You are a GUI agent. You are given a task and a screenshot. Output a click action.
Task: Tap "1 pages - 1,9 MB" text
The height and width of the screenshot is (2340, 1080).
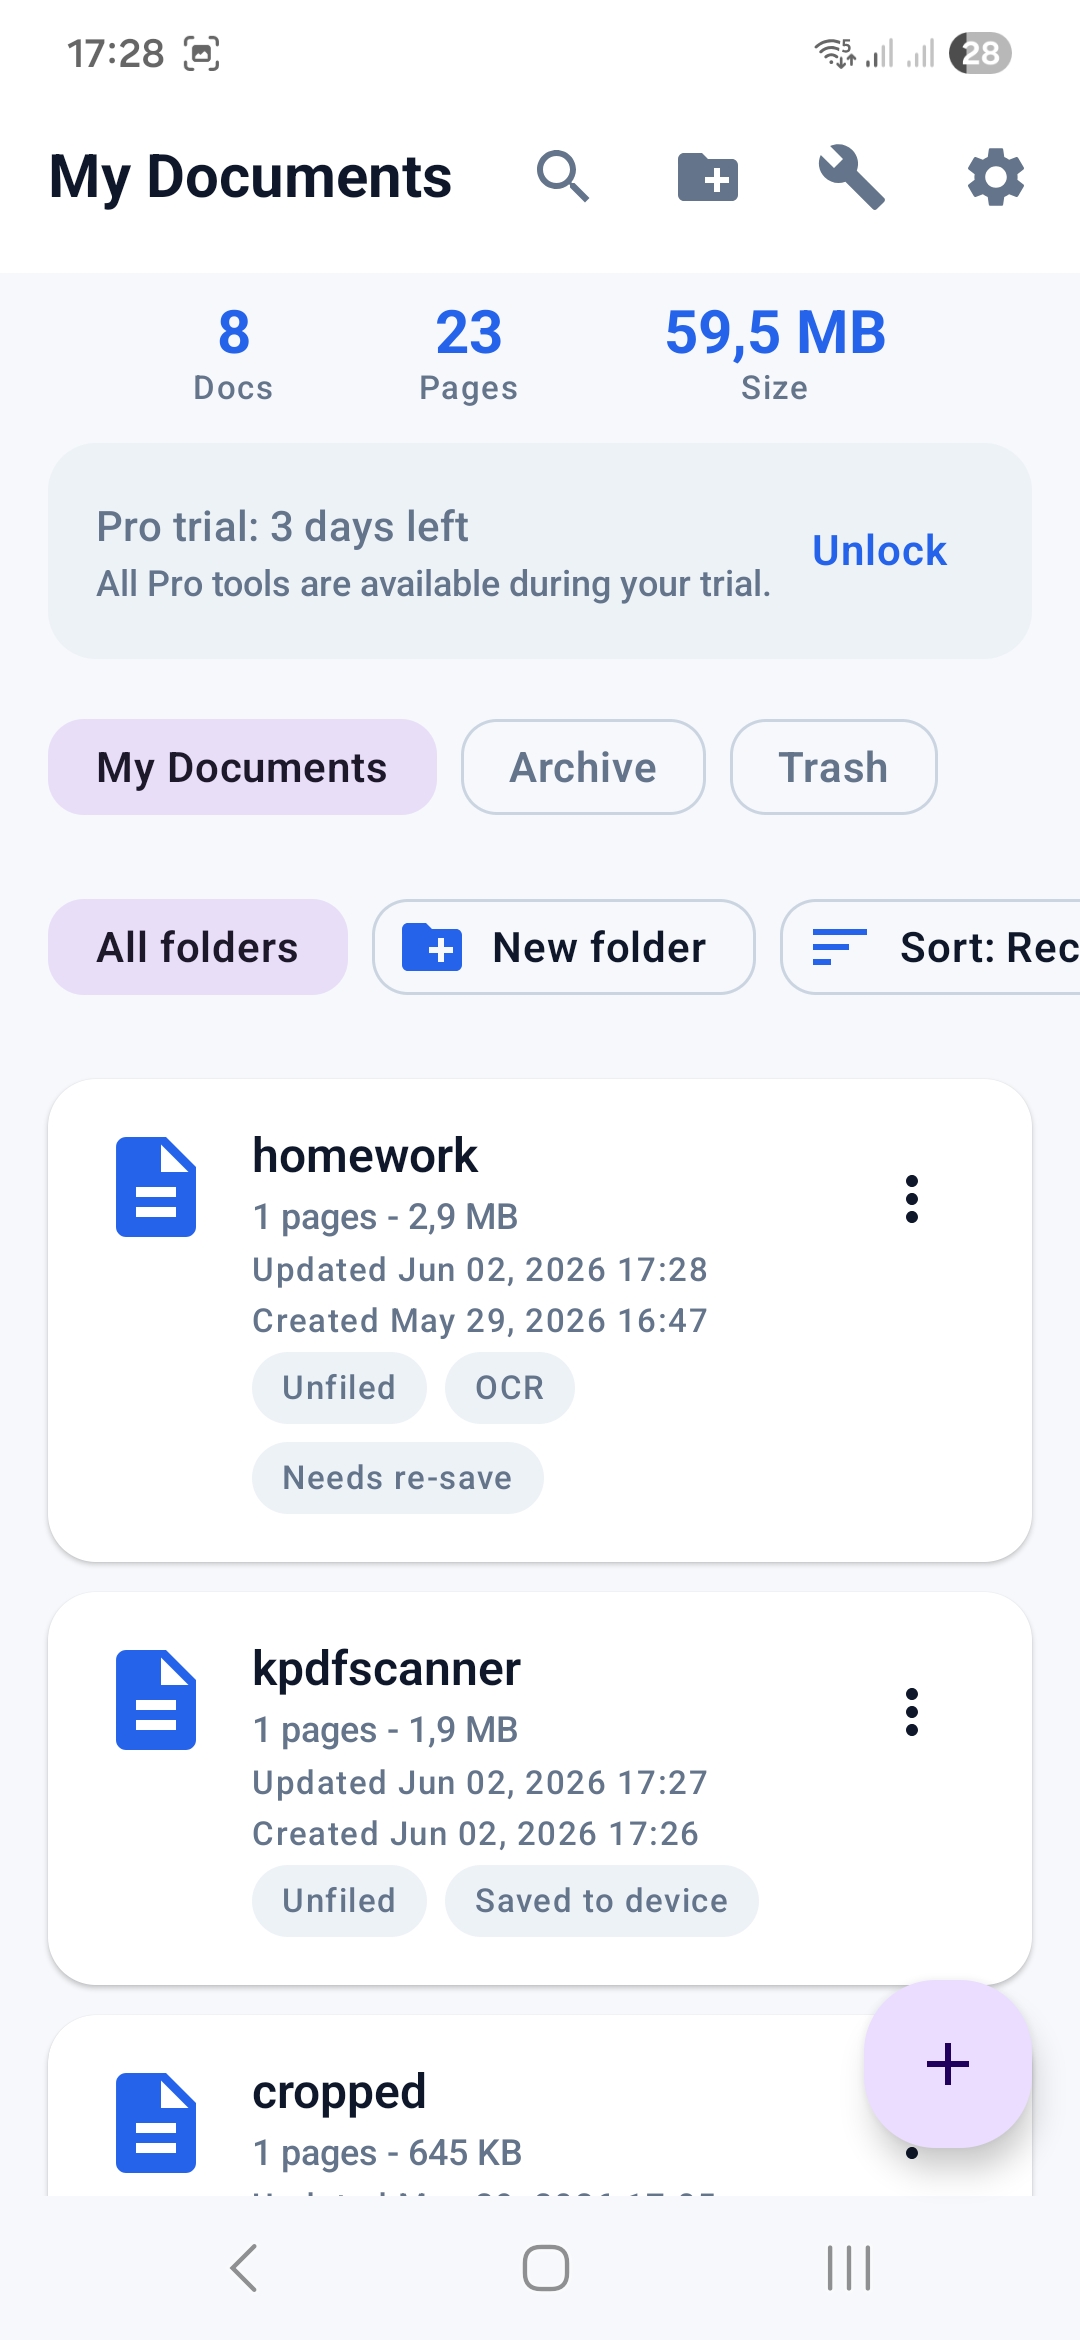click(385, 1730)
